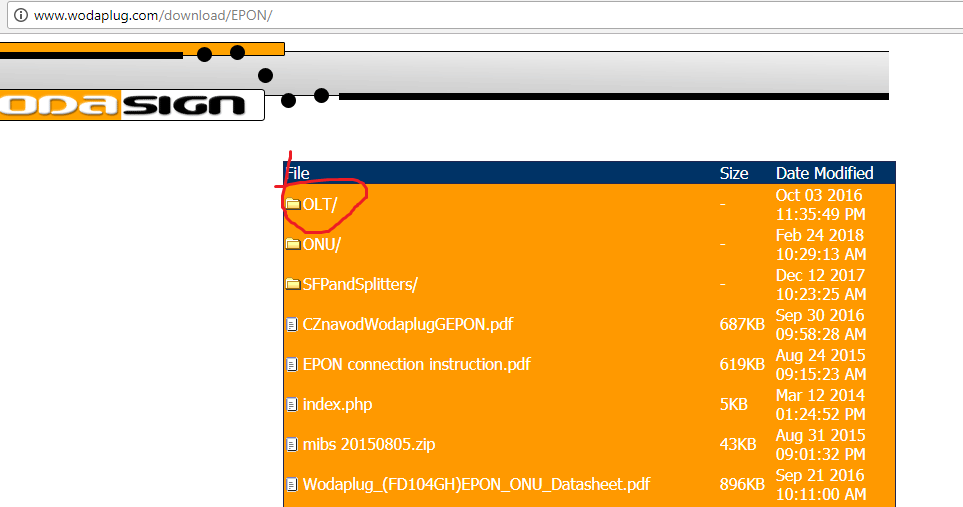Click file icon beside mibs 20150805.zip
Viewport: 963px width, 507px height.
292,444
